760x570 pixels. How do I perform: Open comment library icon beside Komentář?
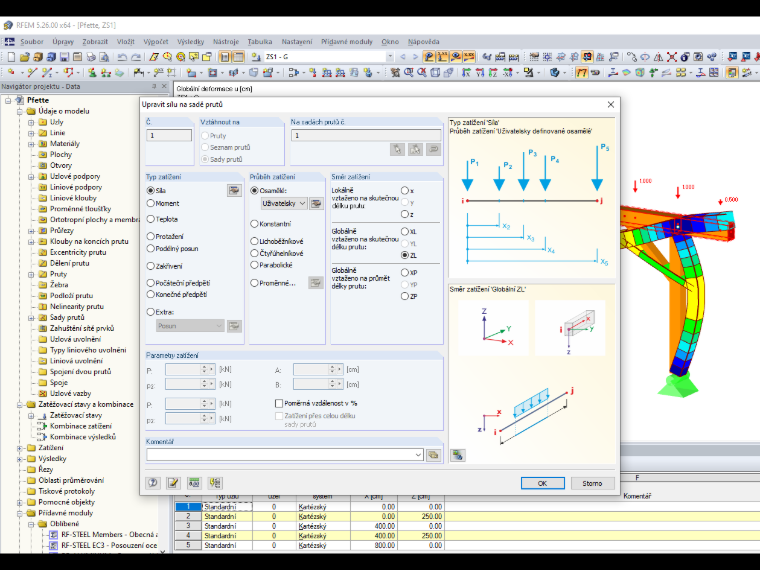click(x=433, y=455)
